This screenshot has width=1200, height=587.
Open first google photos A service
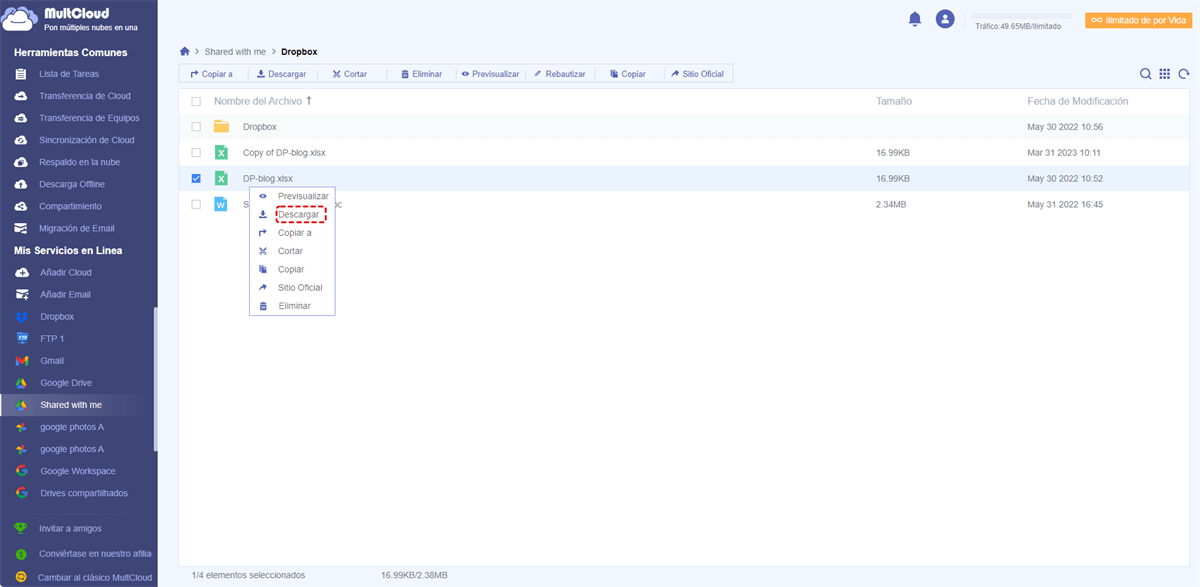[72, 427]
